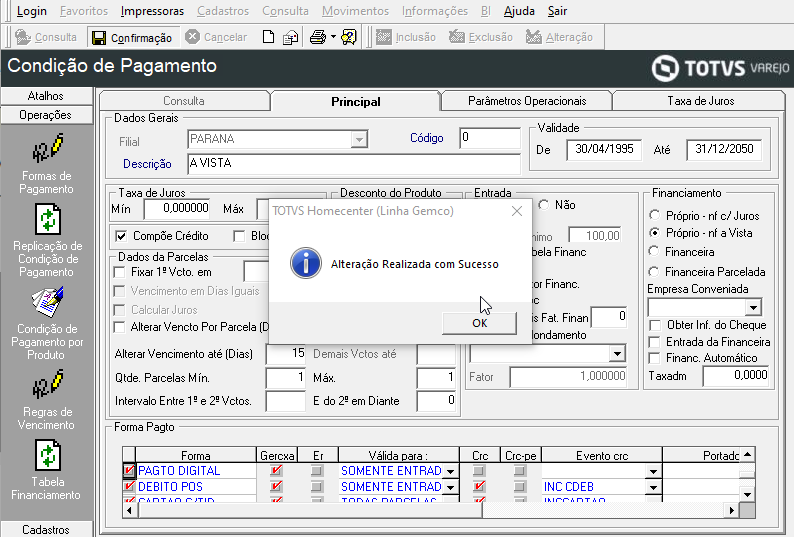Screen dimensions: 794x537
Task: Click the Cancelar toolbar icon
Action: (192, 37)
